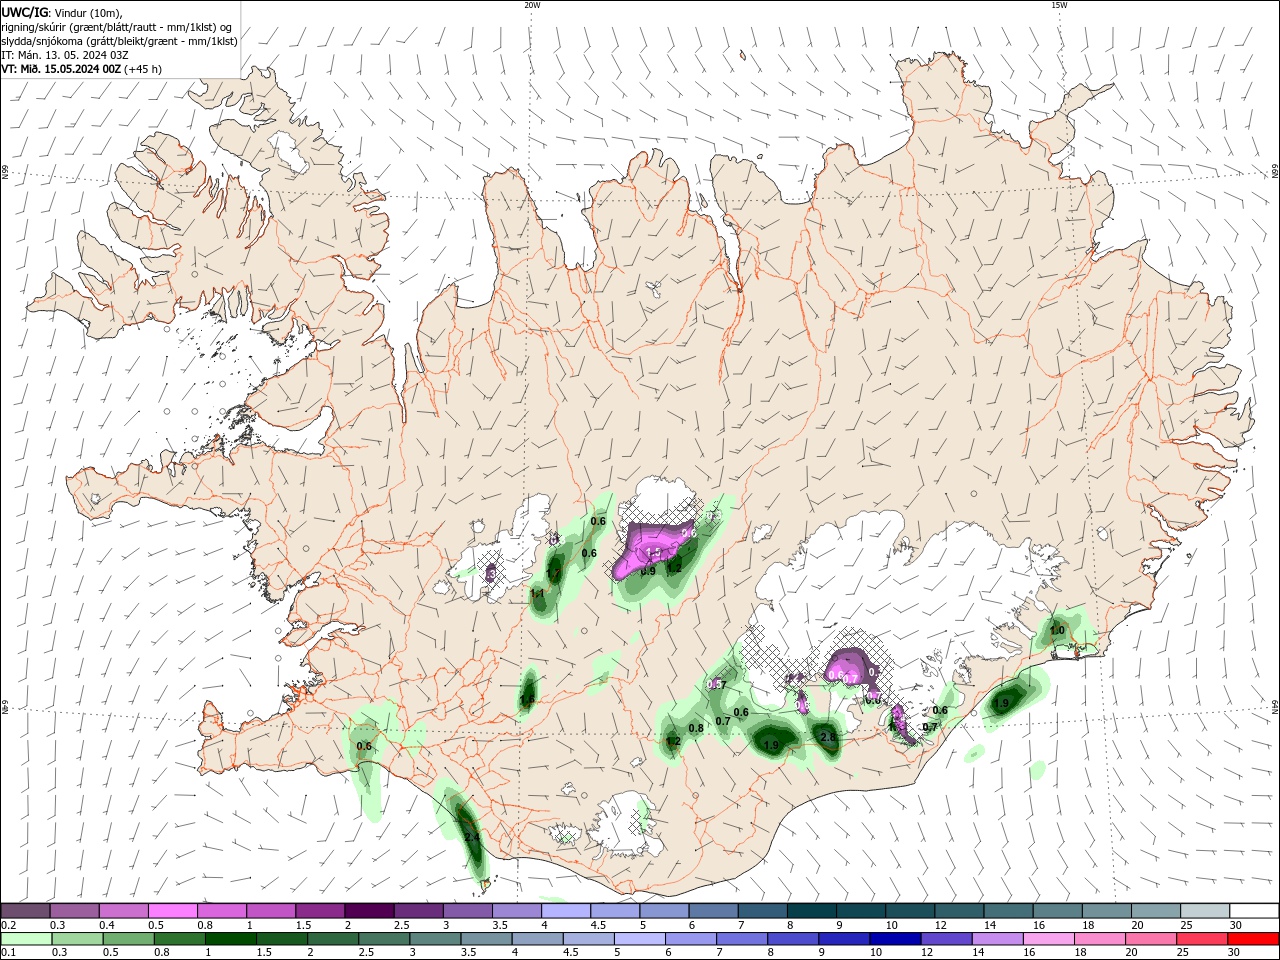Screen dimensions: 1280x960
Task: Click the '0.9' value below the pink snow area
Action: click(x=648, y=571)
